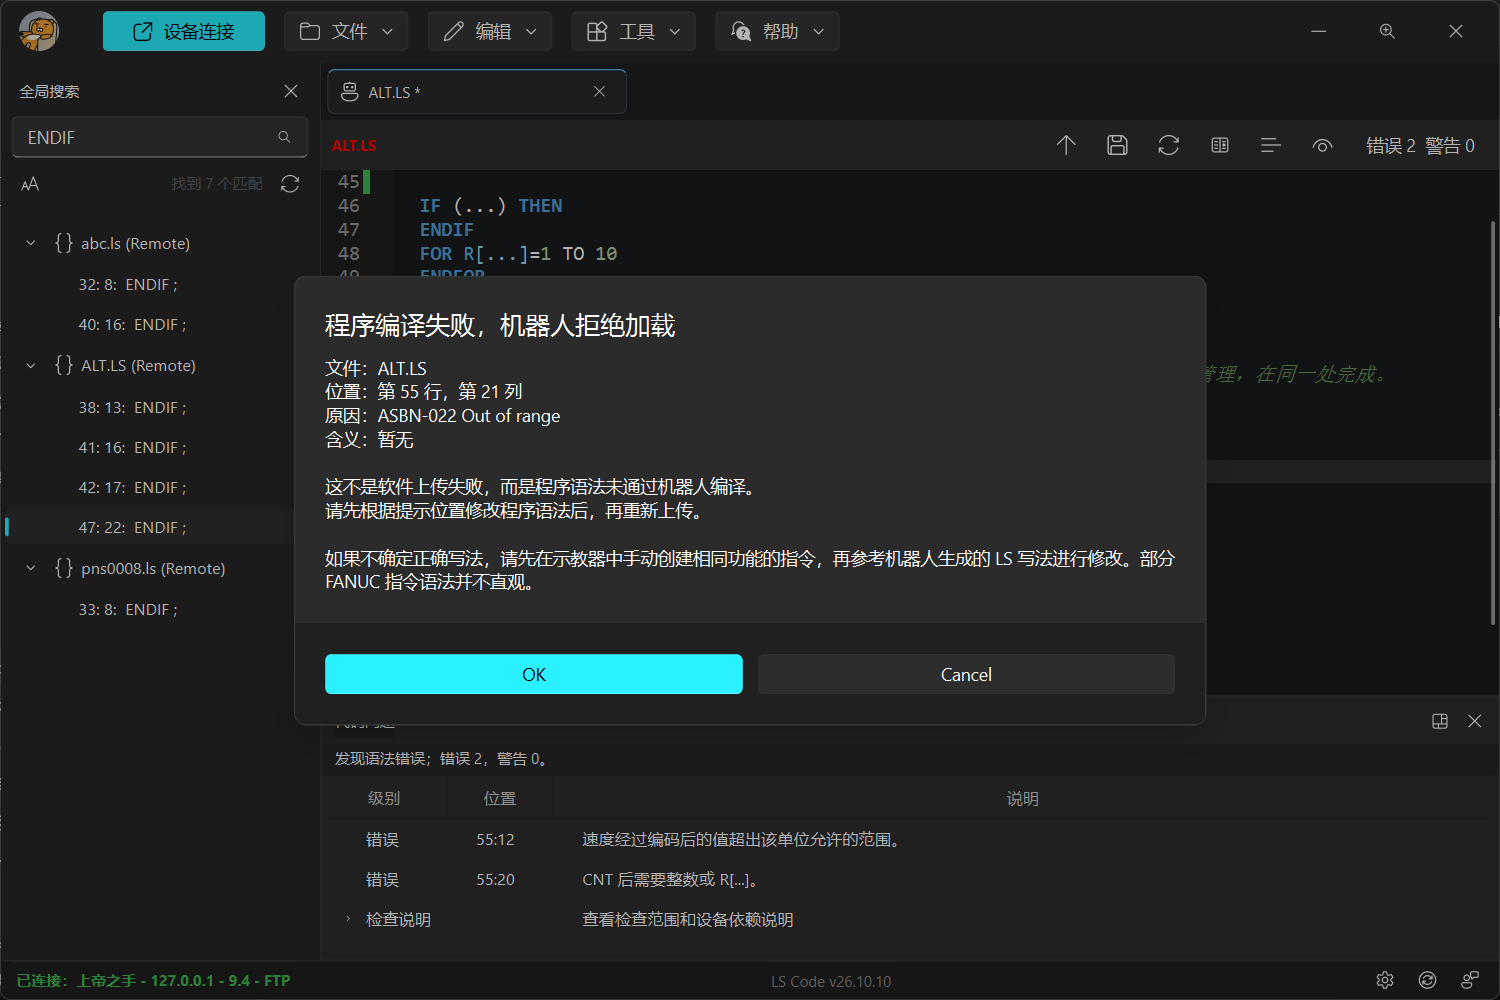This screenshot has height=1000, width=1500.
Task: Click Cancel in the compile failure dialog
Action: click(x=966, y=674)
